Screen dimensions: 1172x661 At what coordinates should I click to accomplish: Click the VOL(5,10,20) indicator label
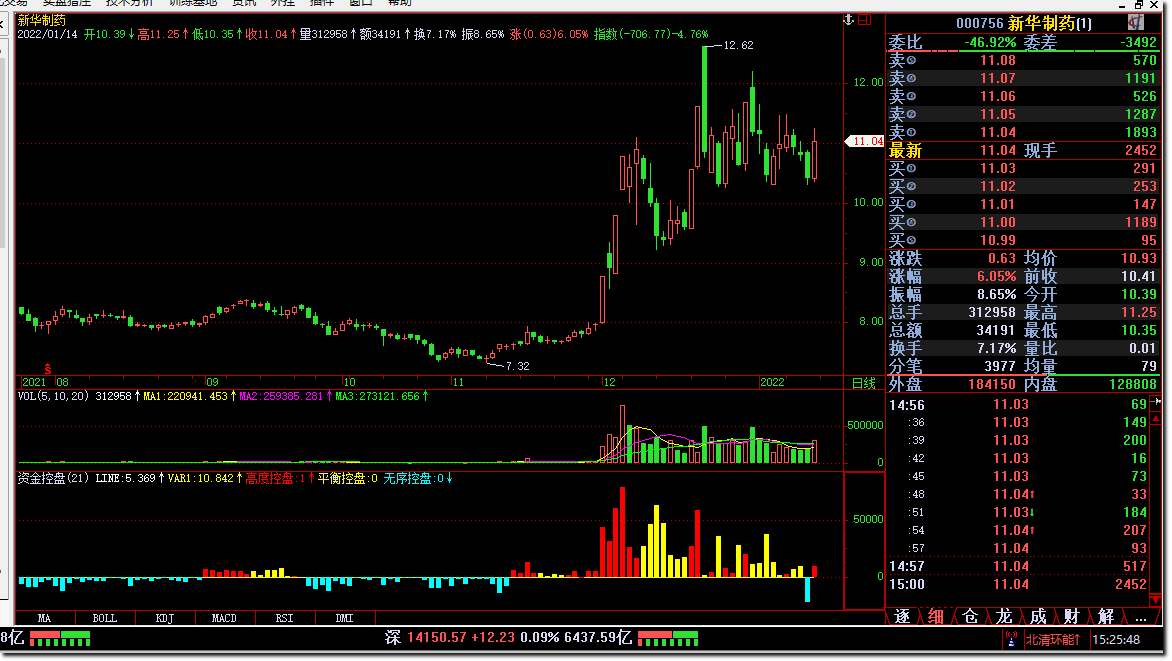(x=53, y=396)
